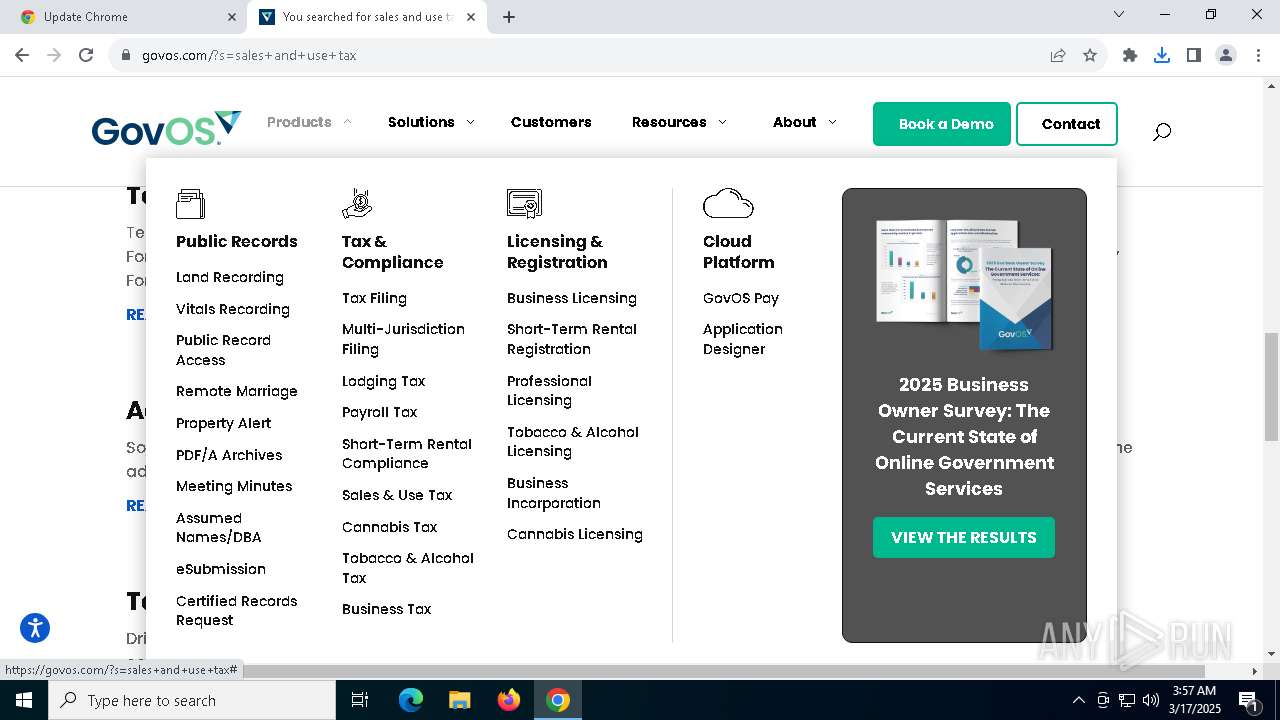
Task: Click the Cloud Platform cloud icon
Action: coord(728,203)
